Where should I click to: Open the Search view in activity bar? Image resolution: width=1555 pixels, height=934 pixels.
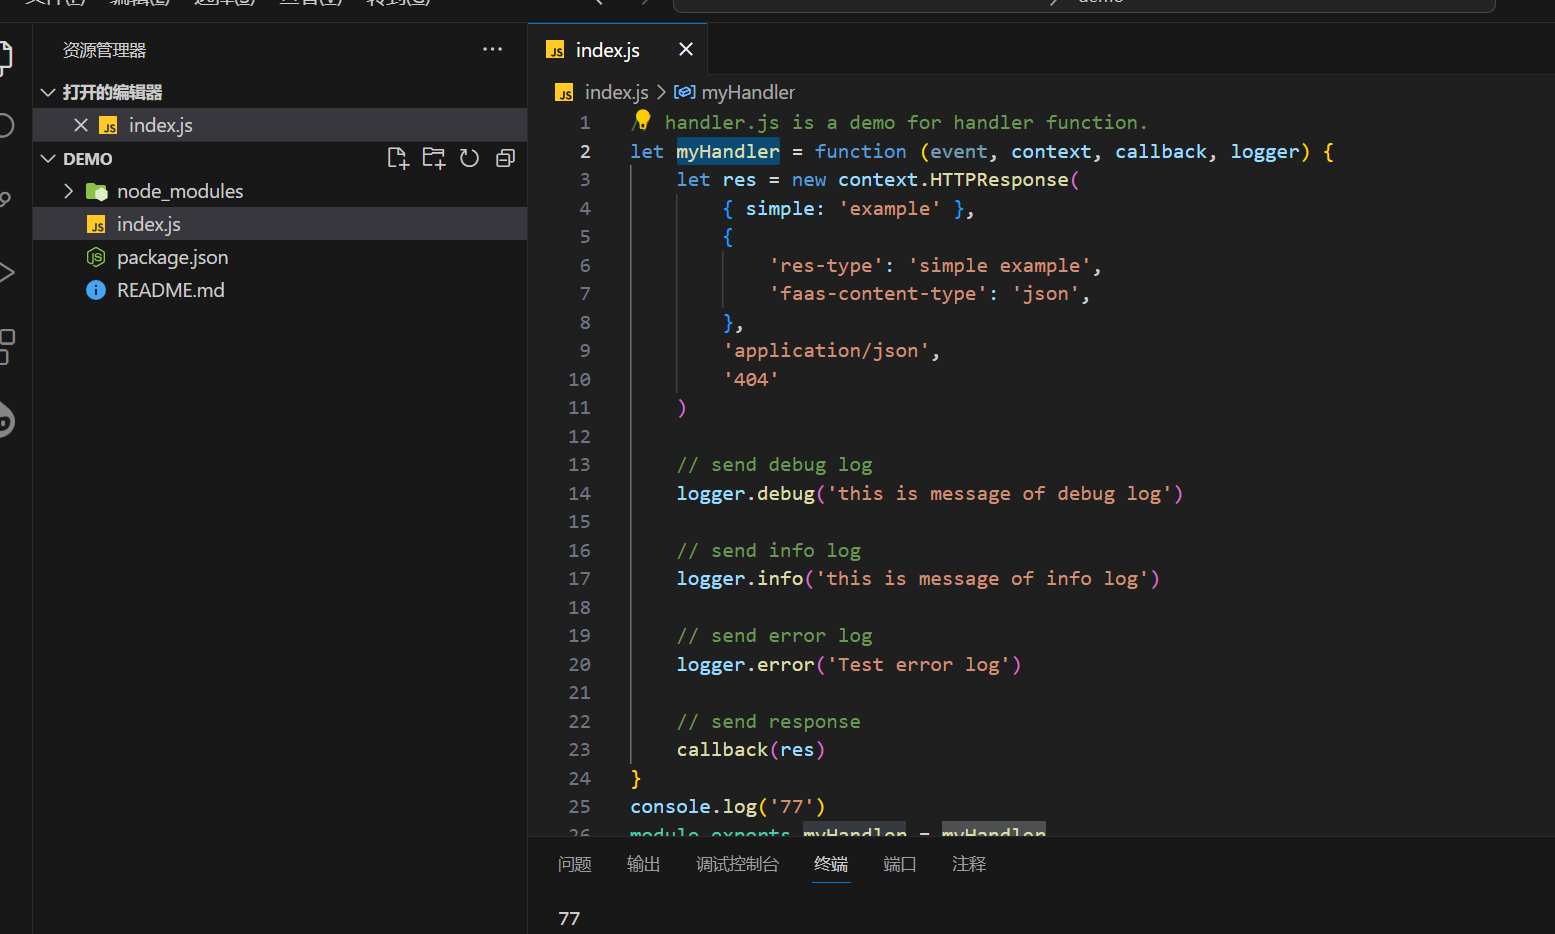[x=5, y=125]
